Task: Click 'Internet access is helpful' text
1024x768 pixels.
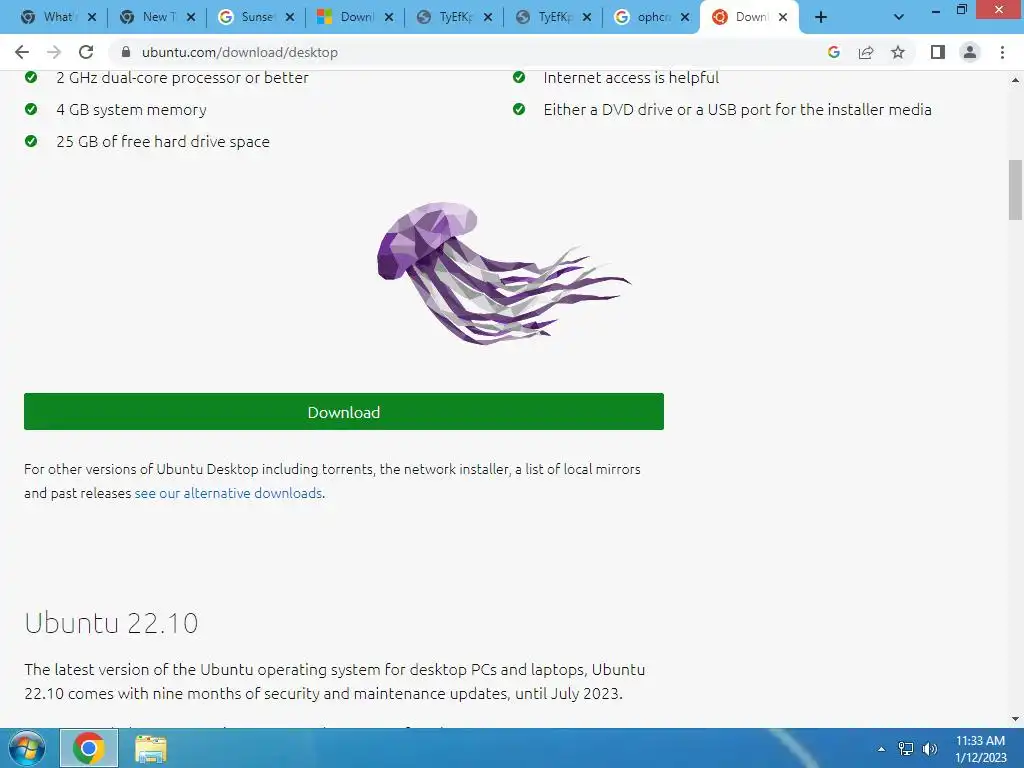Action: pos(631,78)
